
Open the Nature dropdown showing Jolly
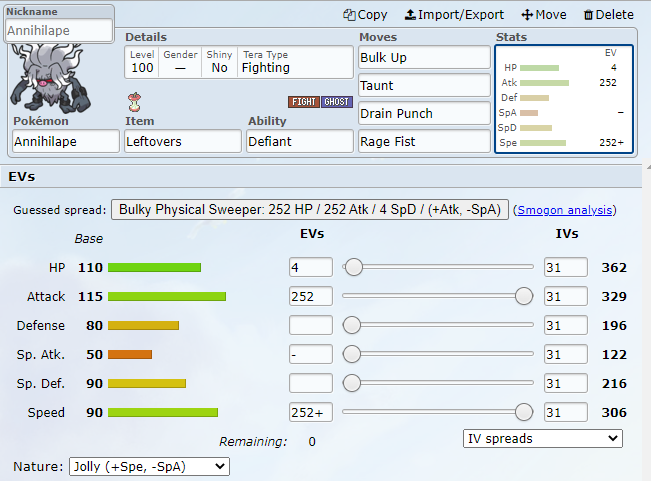[x=149, y=466]
